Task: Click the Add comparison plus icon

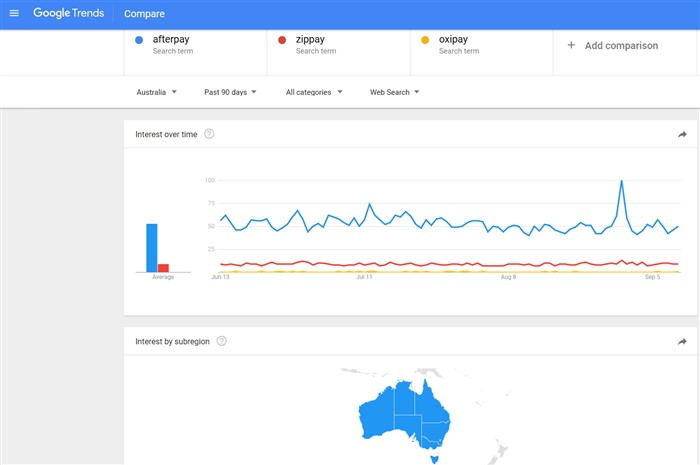Action: (571, 45)
